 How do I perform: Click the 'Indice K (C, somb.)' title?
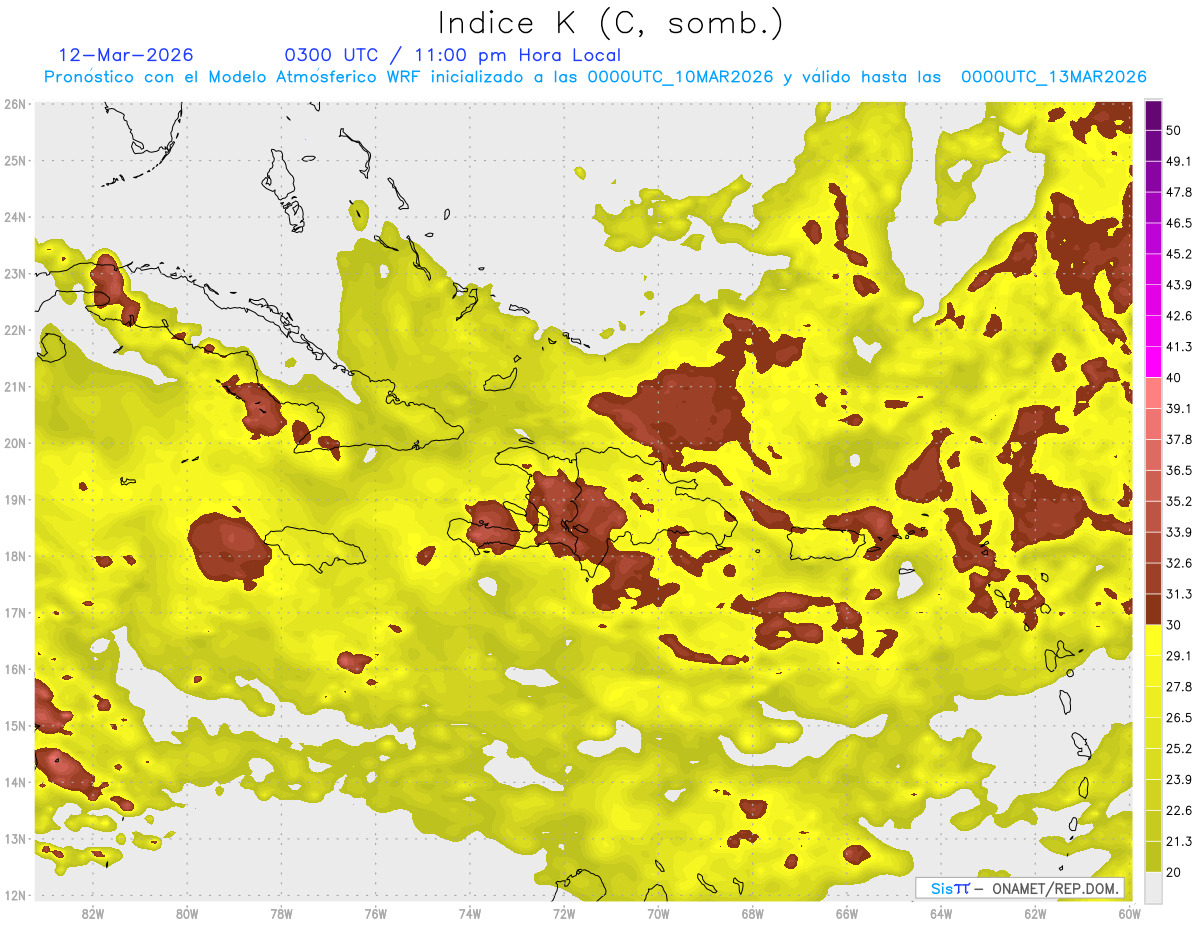tap(611, 23)
